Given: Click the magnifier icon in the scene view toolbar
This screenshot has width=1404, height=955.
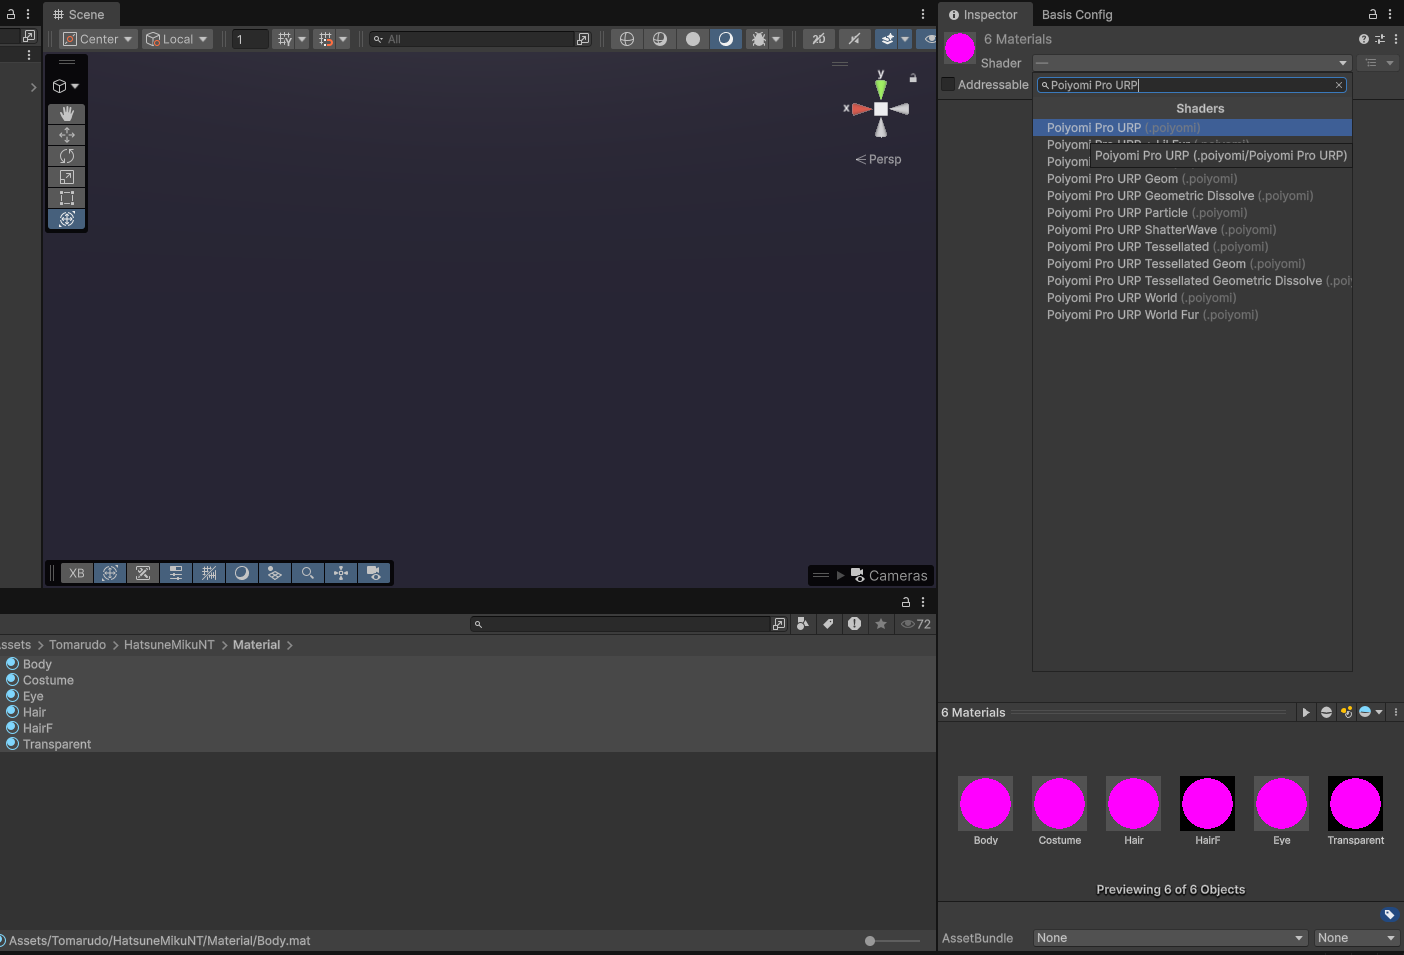Looking at the screenshot, I should click(x=308, y=572).
